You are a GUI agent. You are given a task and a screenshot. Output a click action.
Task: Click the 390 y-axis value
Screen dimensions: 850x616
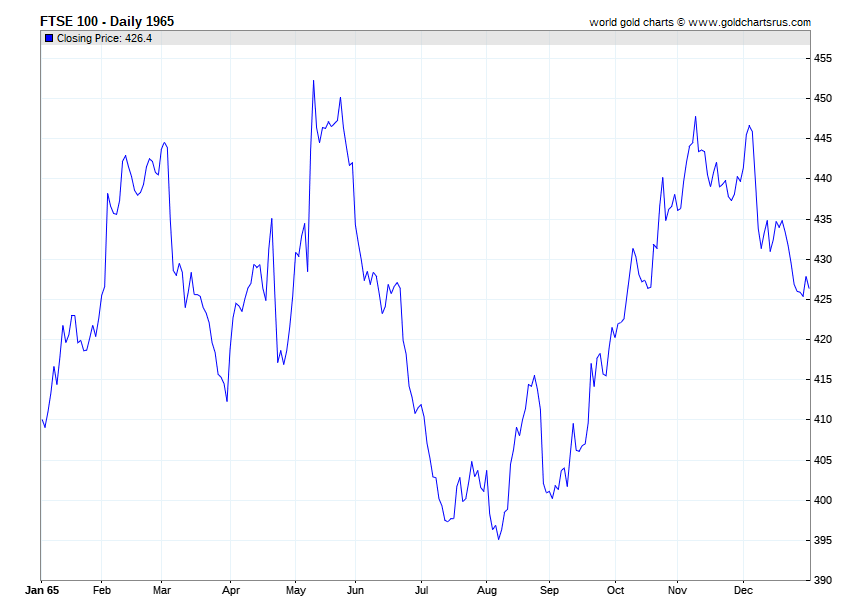(823, 580)
